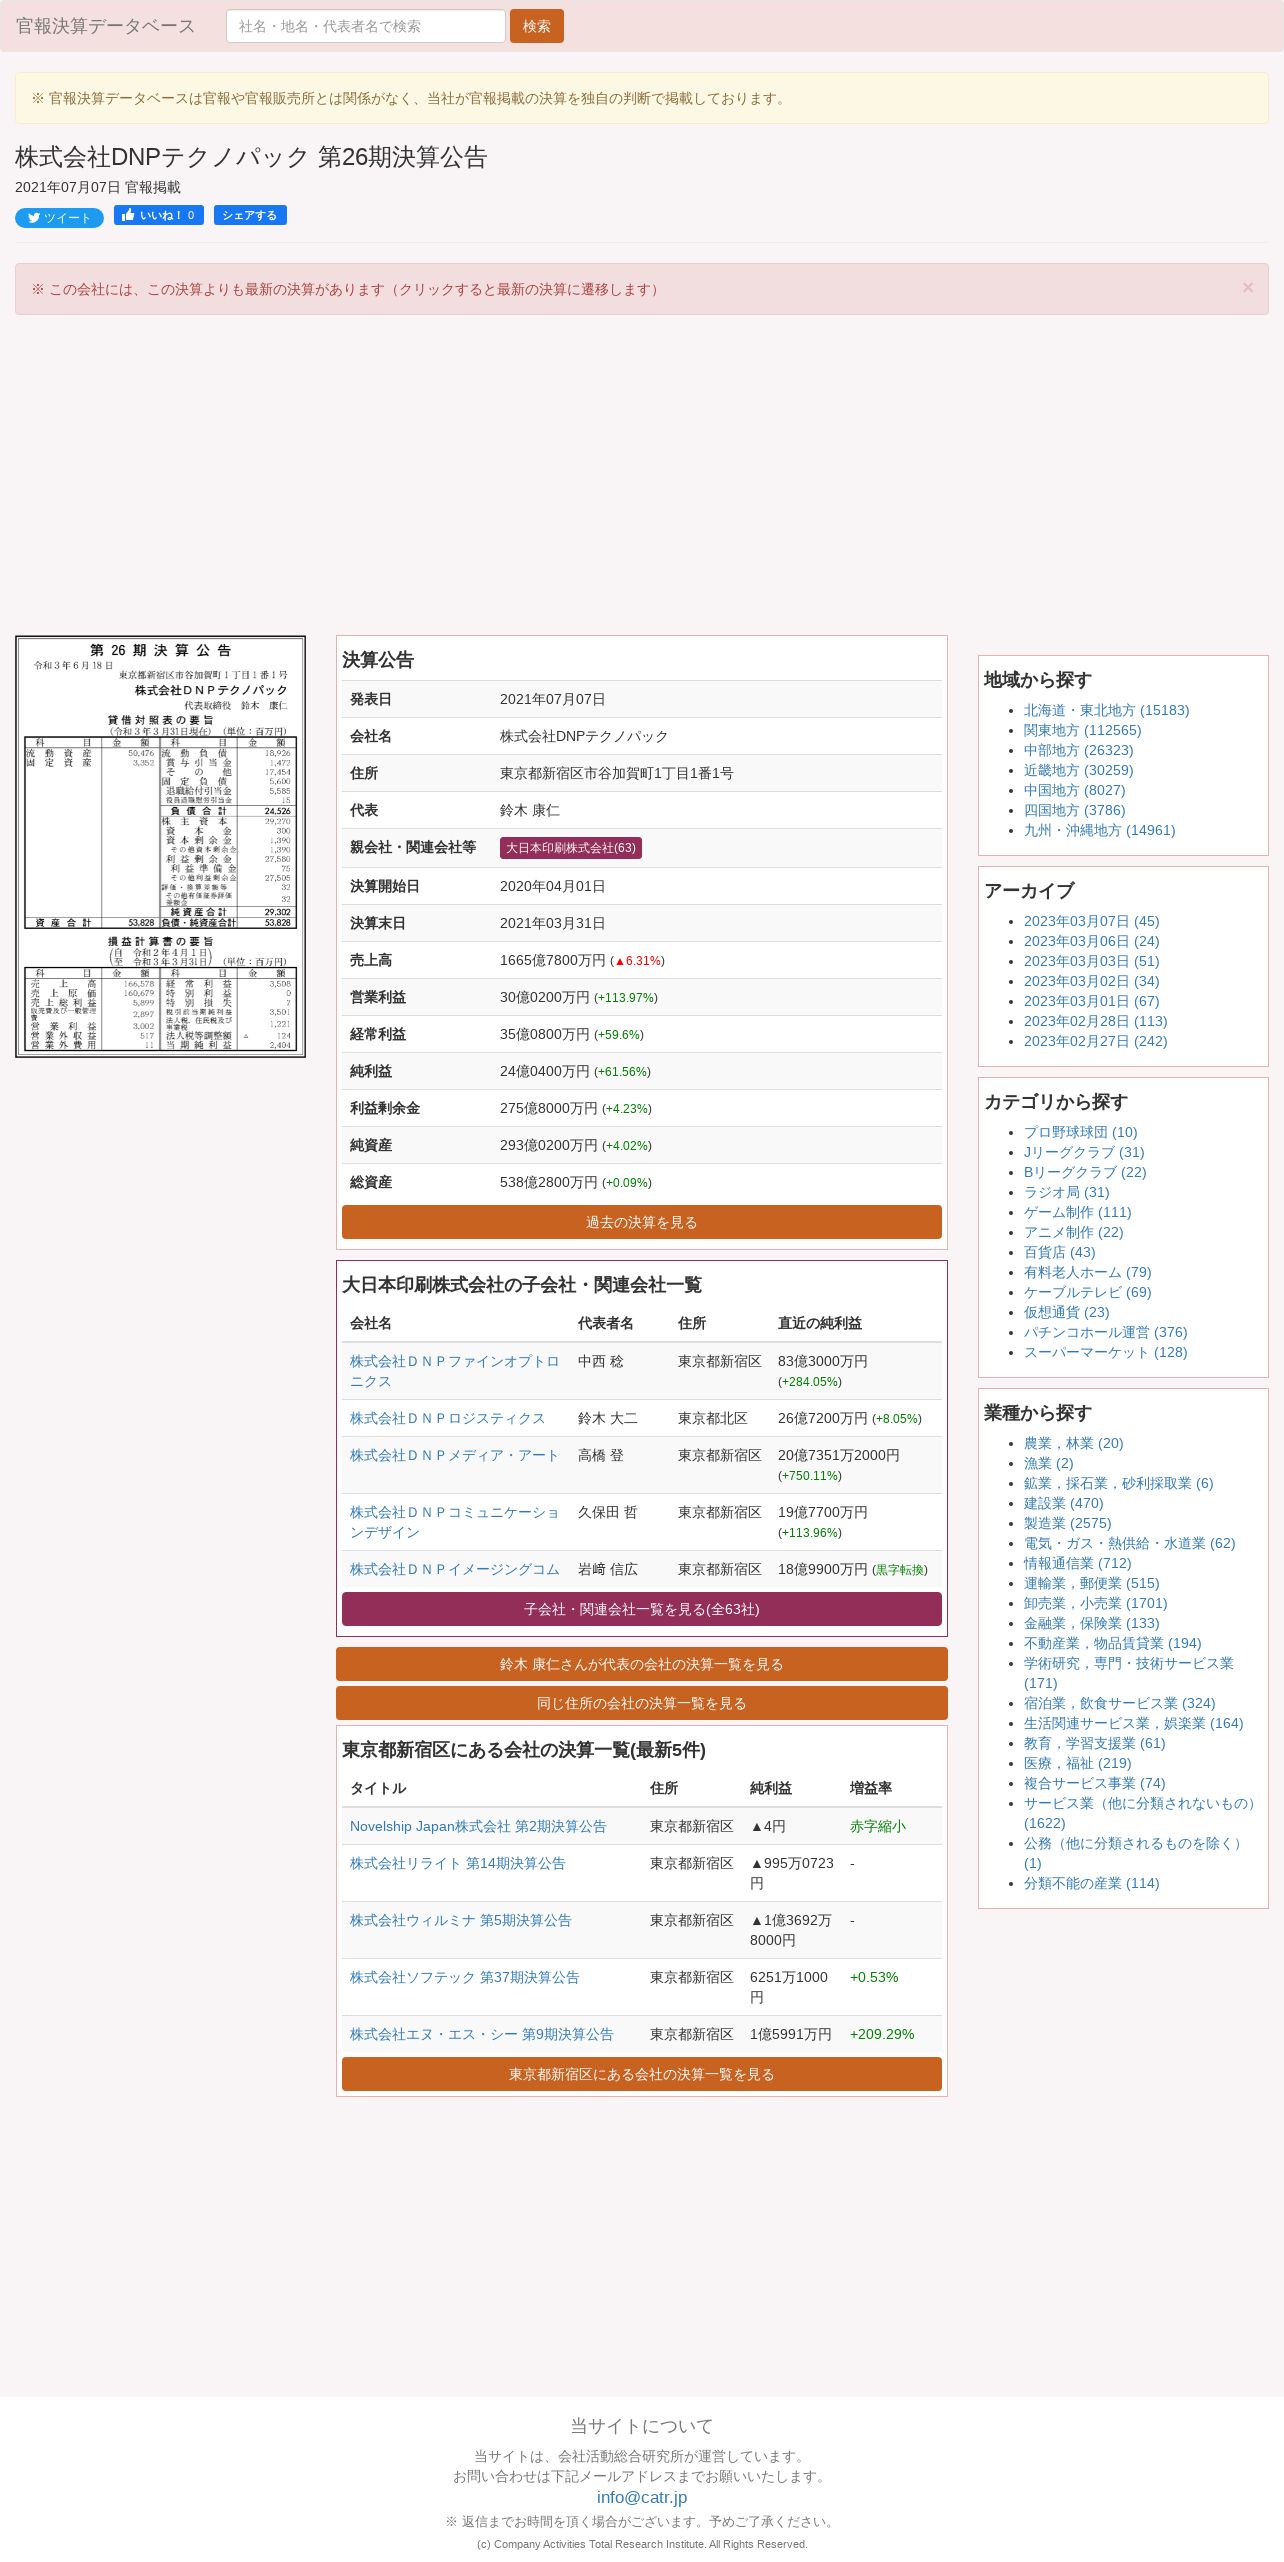Browse 農業，林業 (20) industry
This screenshot has width=1284, height=2562.
coord(1073,1443)
